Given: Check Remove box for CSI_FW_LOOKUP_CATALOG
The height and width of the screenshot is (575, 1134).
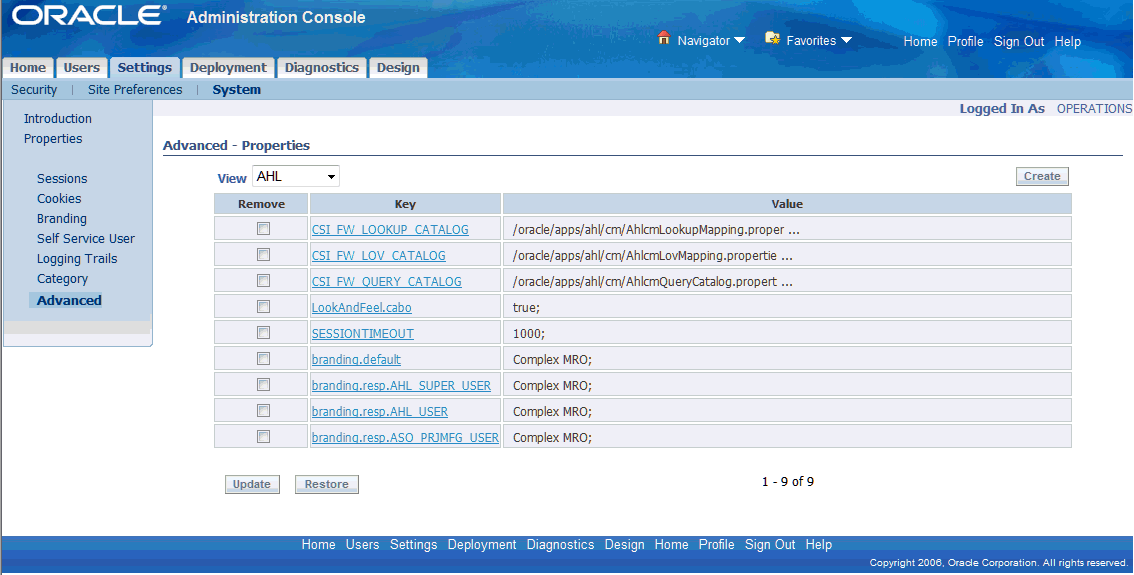Looking at the screenshot, I should click(263, 229).
